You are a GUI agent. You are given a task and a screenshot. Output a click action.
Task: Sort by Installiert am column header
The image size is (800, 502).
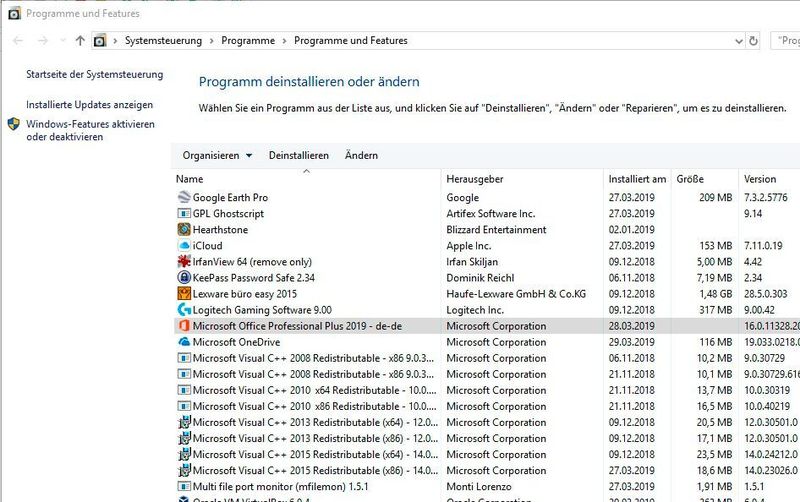(637, 179)
